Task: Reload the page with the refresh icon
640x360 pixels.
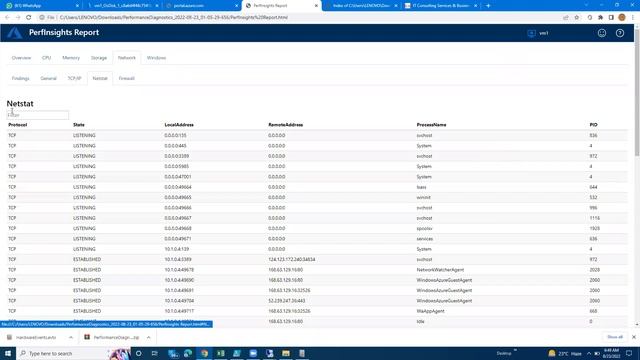Action: point(29,18)
